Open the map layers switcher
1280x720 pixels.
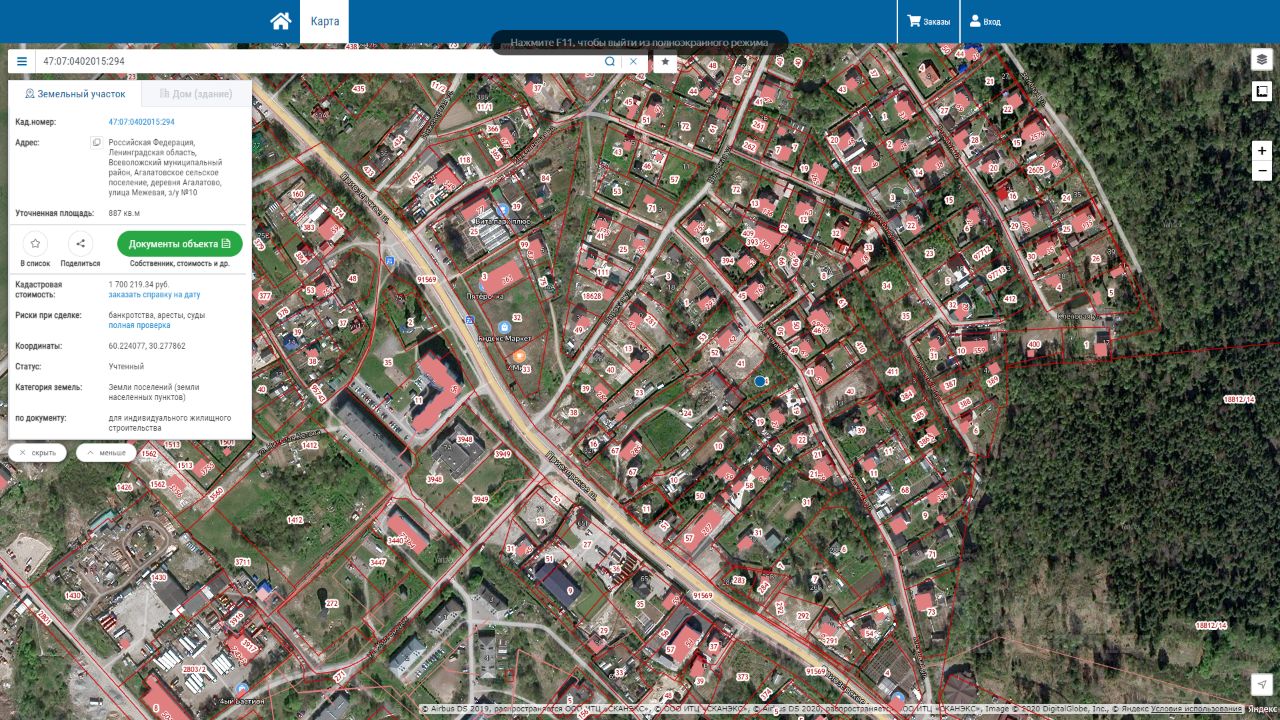pyautogui.click(x=1262, y=60)
